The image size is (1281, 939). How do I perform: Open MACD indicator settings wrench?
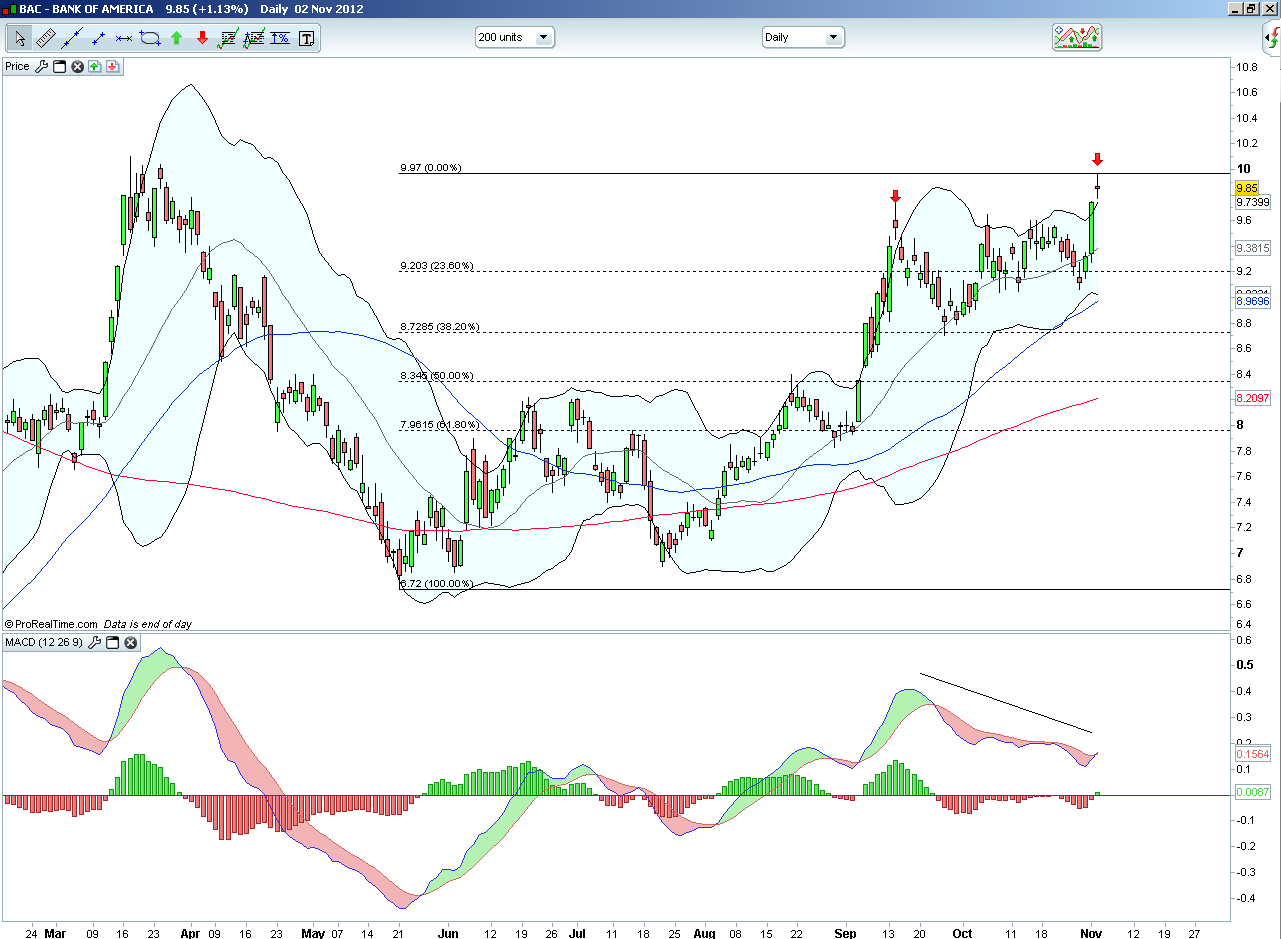pyautogui.click(x=95, y=642)
